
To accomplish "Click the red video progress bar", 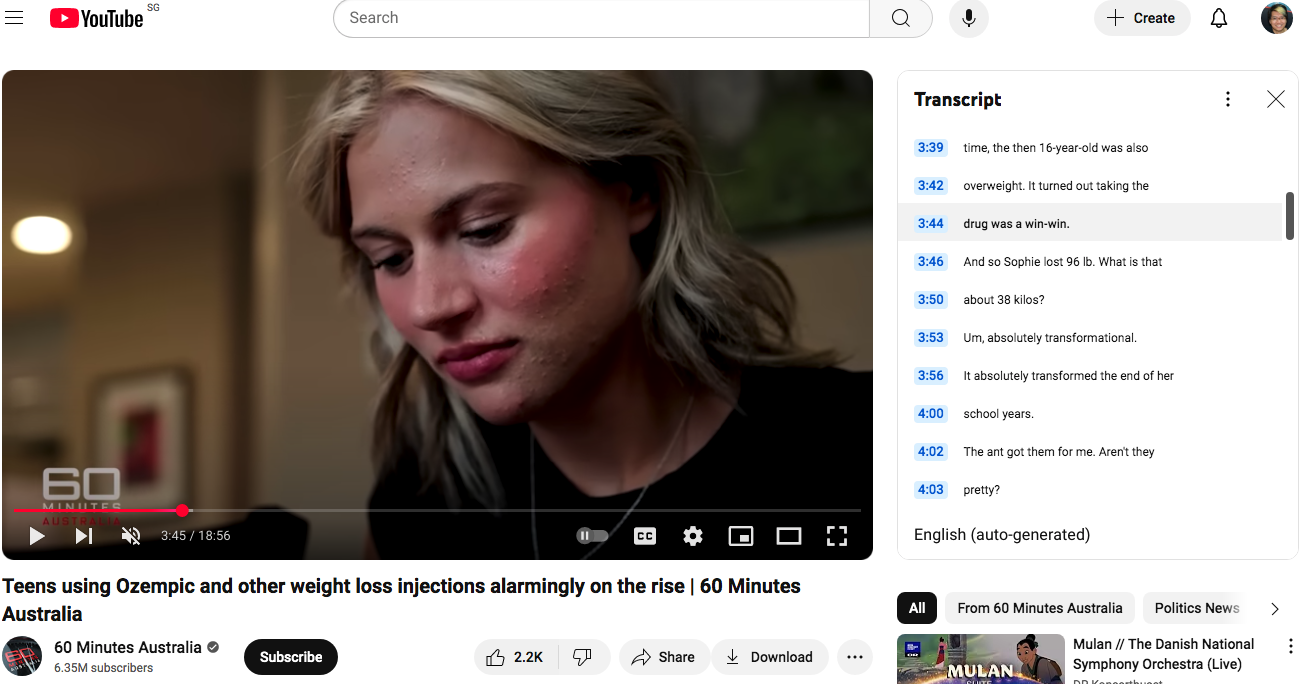I will point(100,510).
